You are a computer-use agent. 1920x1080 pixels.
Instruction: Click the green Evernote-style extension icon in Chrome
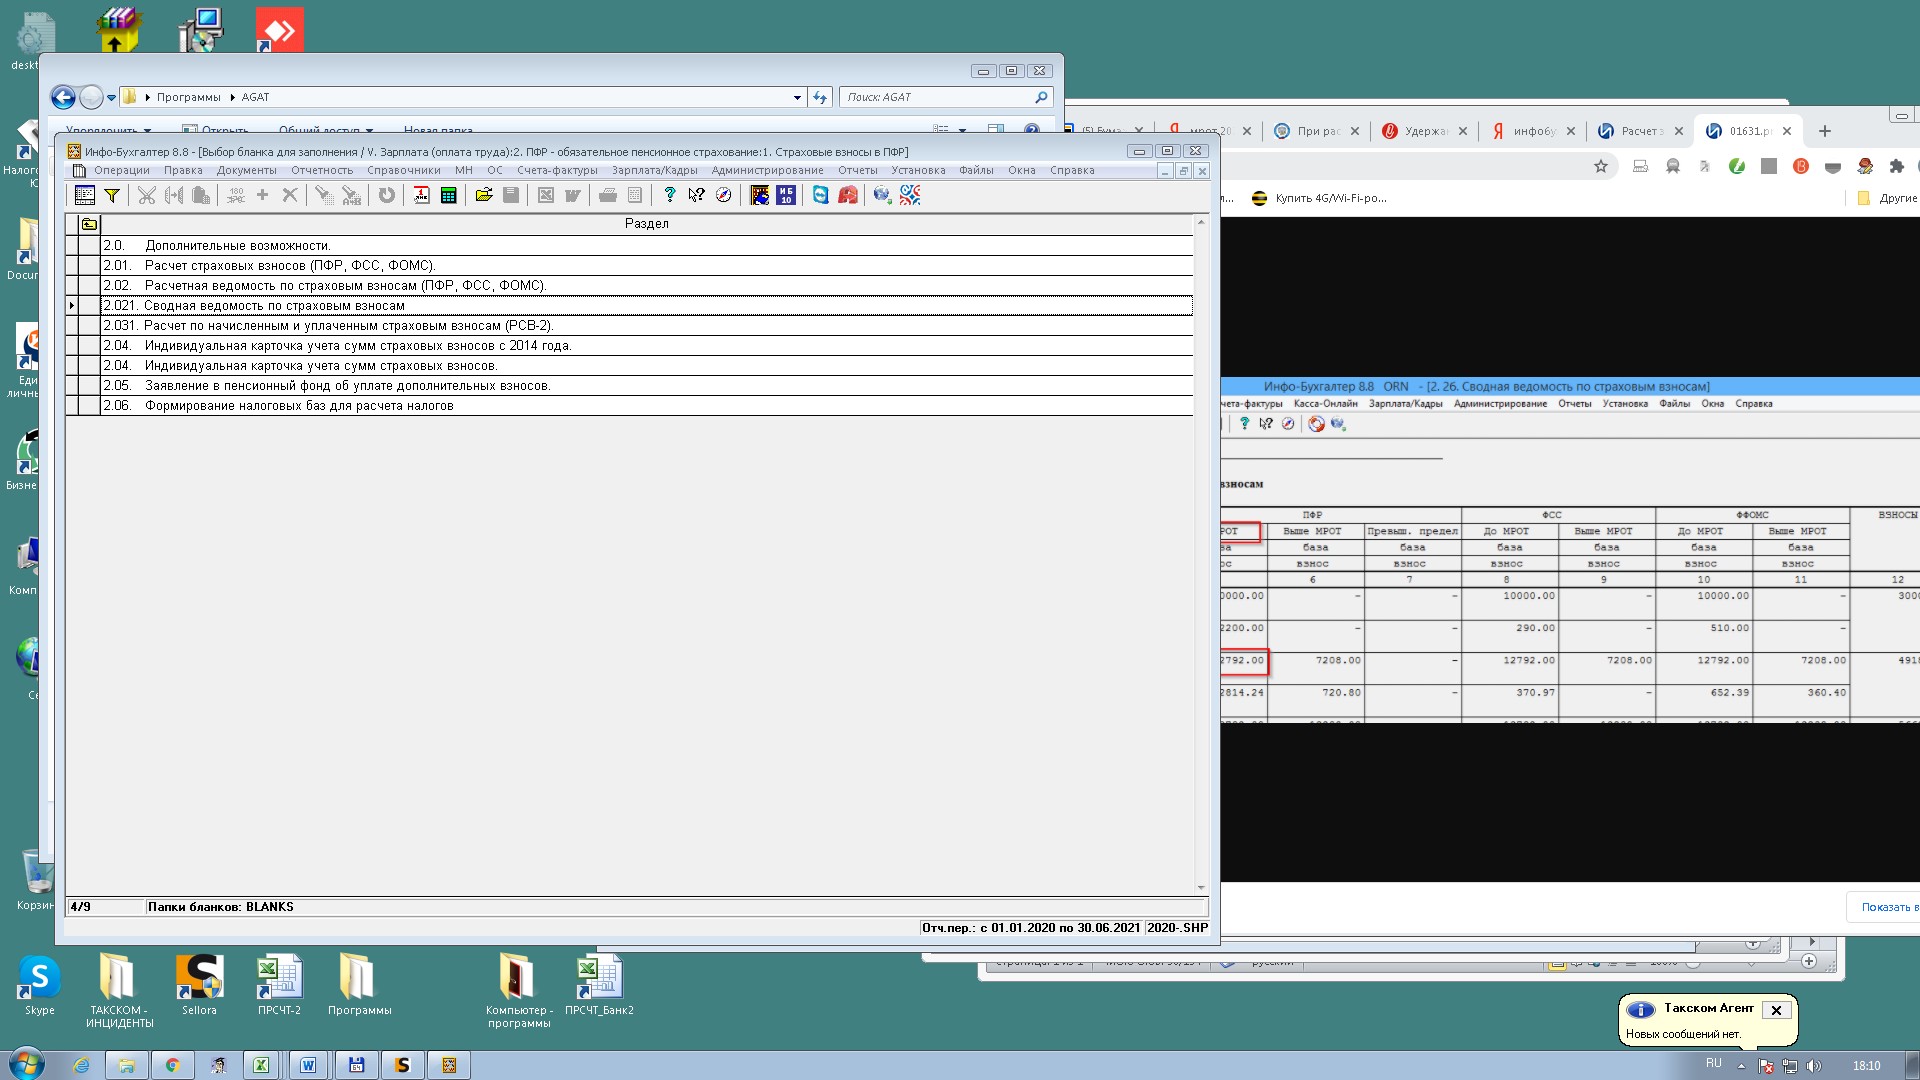1737,166
